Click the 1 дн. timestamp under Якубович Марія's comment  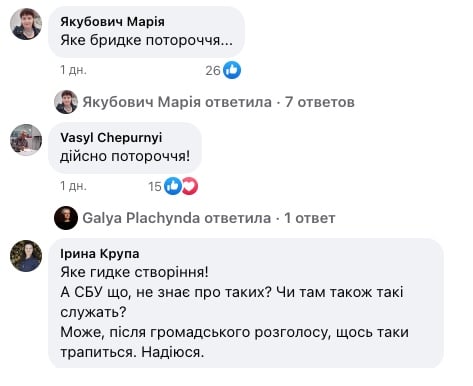click(73, 70)
